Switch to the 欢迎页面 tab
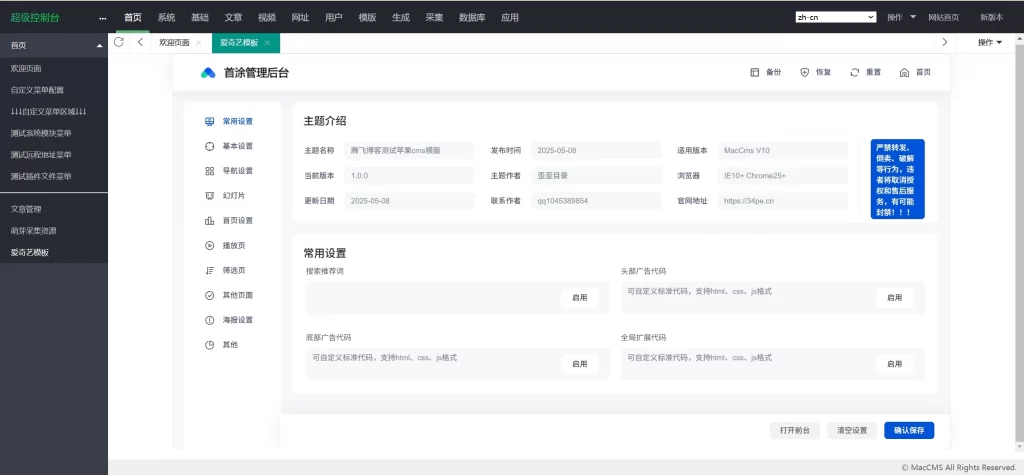Image resolution: width=1024 pixels, height=475 pixels. 174,42
